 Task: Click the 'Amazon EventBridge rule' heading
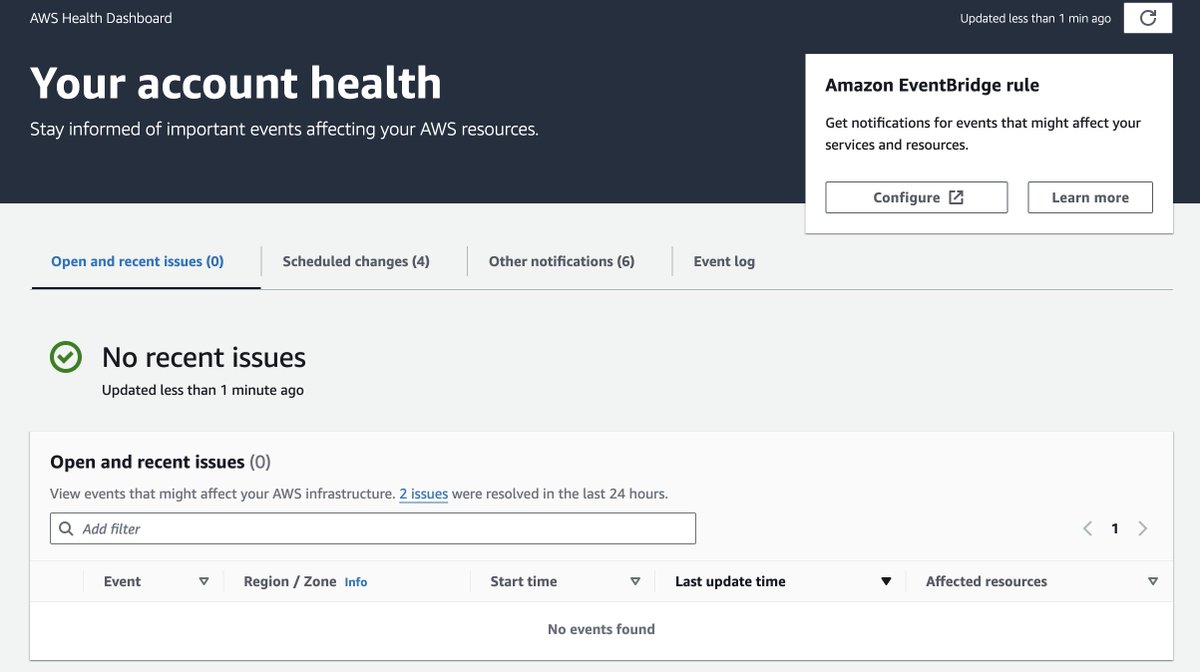point(932,86)
